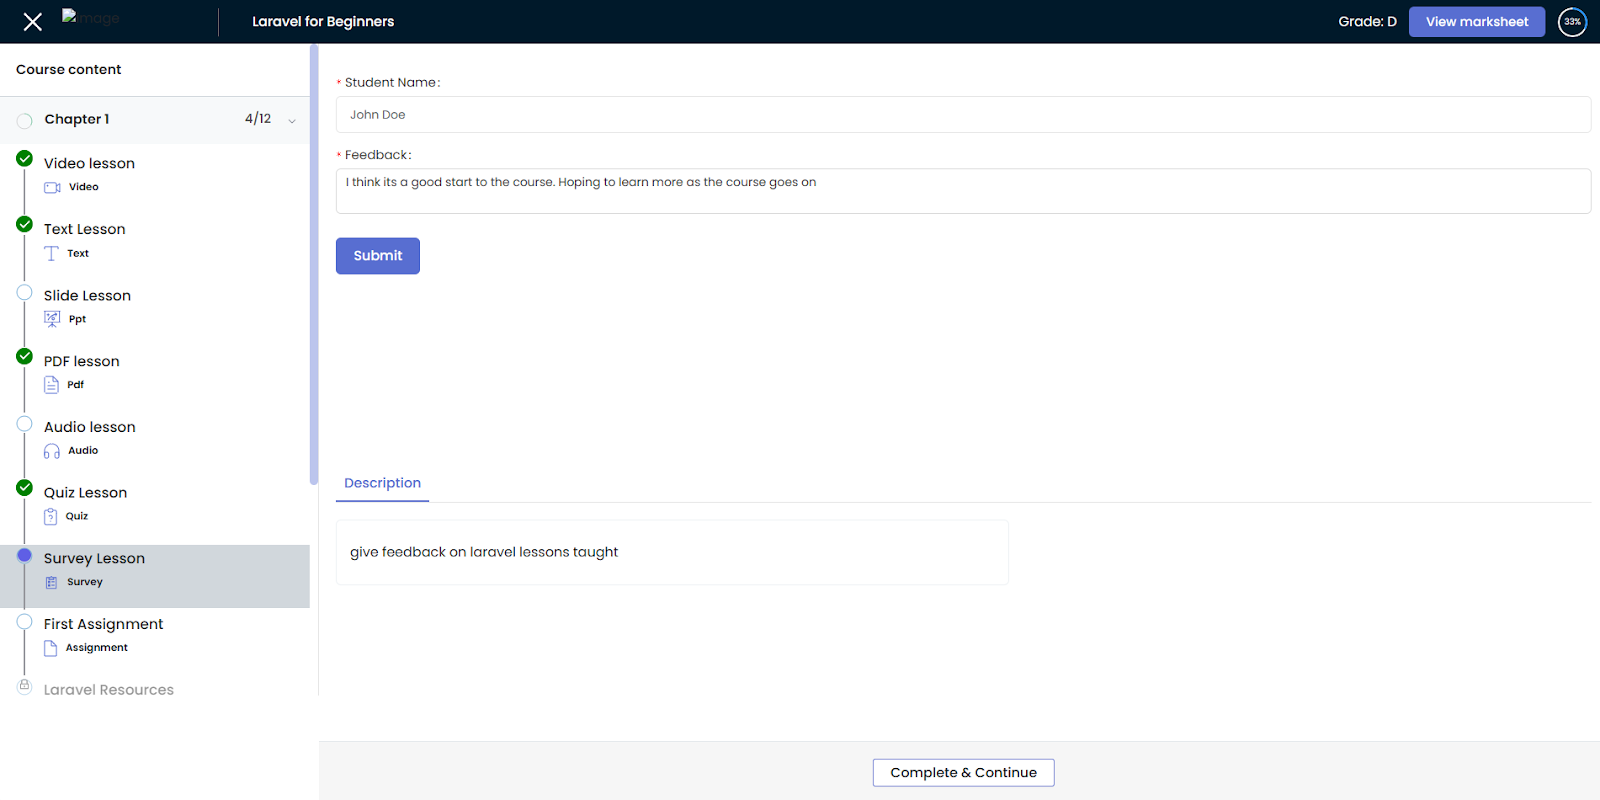
Task: Click the Laravel for Beginners course title
Action: (x=323, y=22)
